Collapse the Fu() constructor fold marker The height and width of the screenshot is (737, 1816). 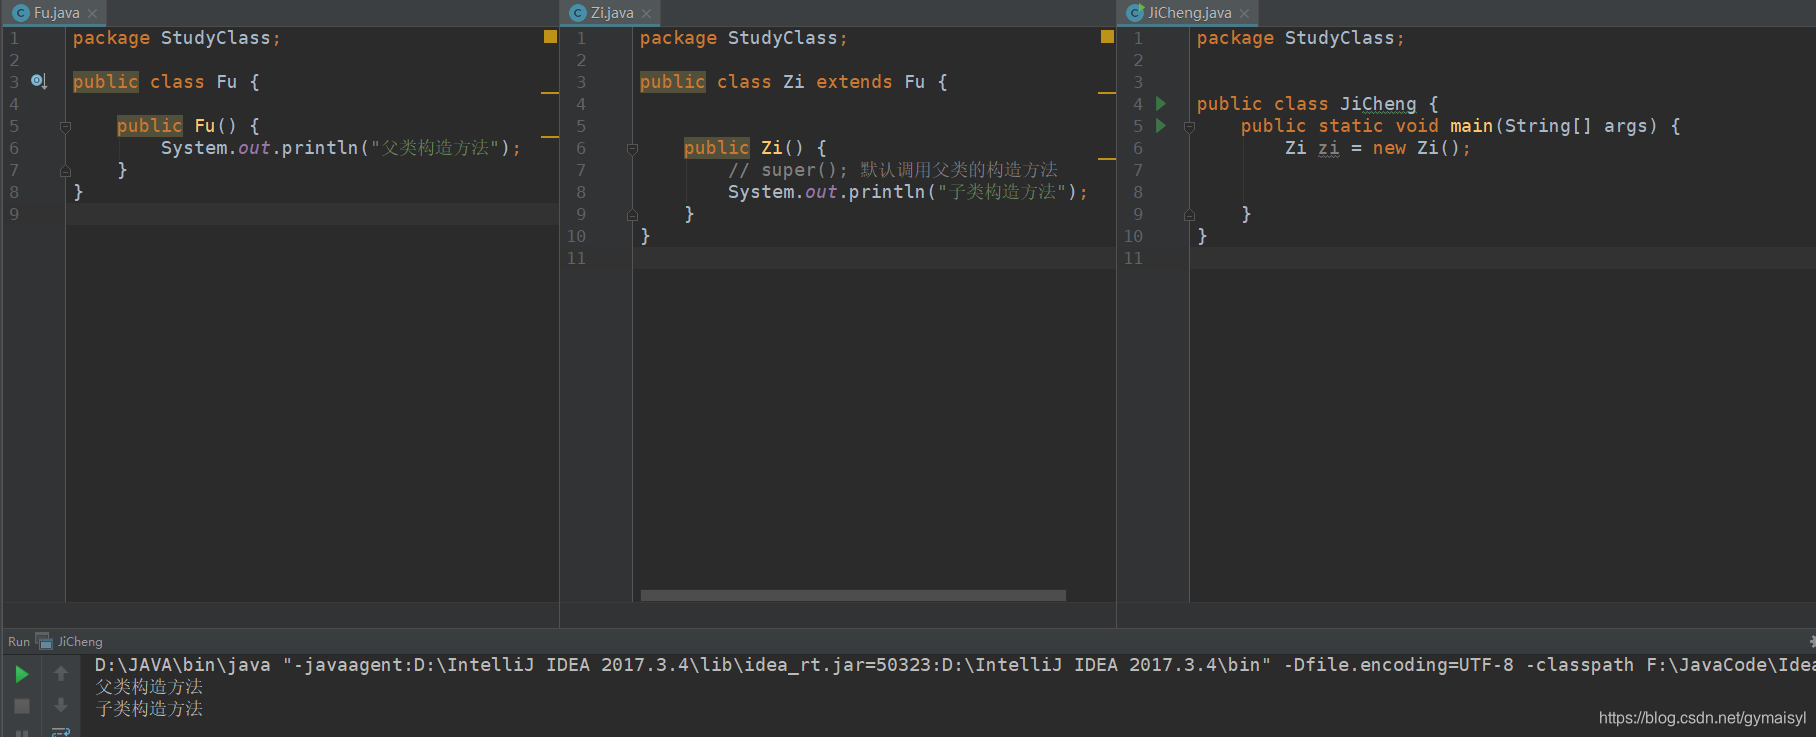(x=65, y=127)
